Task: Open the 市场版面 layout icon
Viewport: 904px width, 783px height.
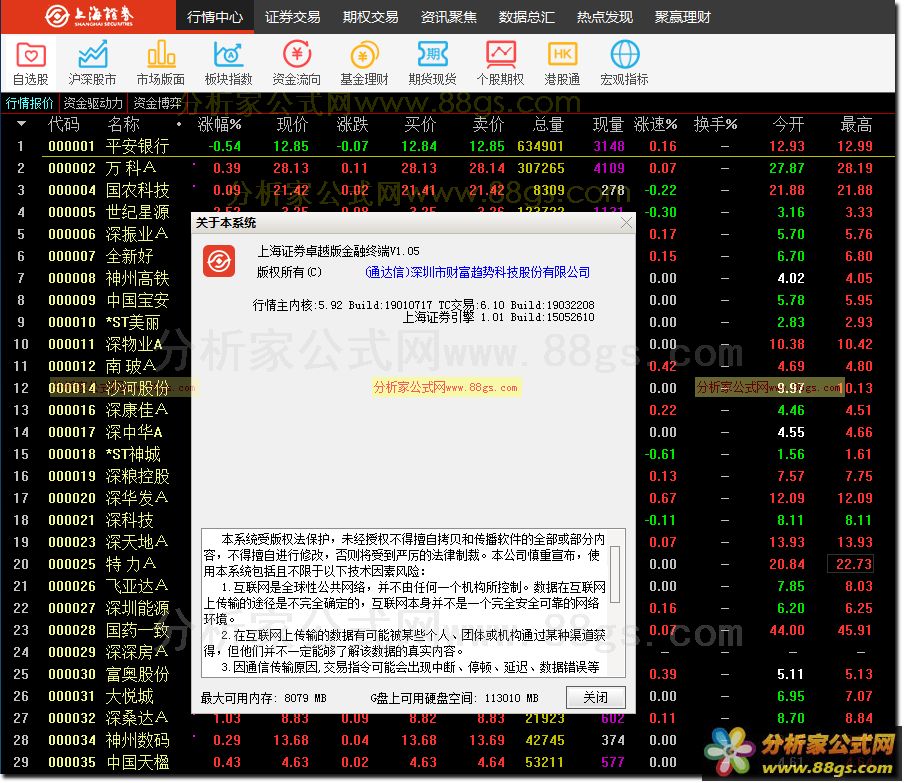Action: click(x=161, y=63)
